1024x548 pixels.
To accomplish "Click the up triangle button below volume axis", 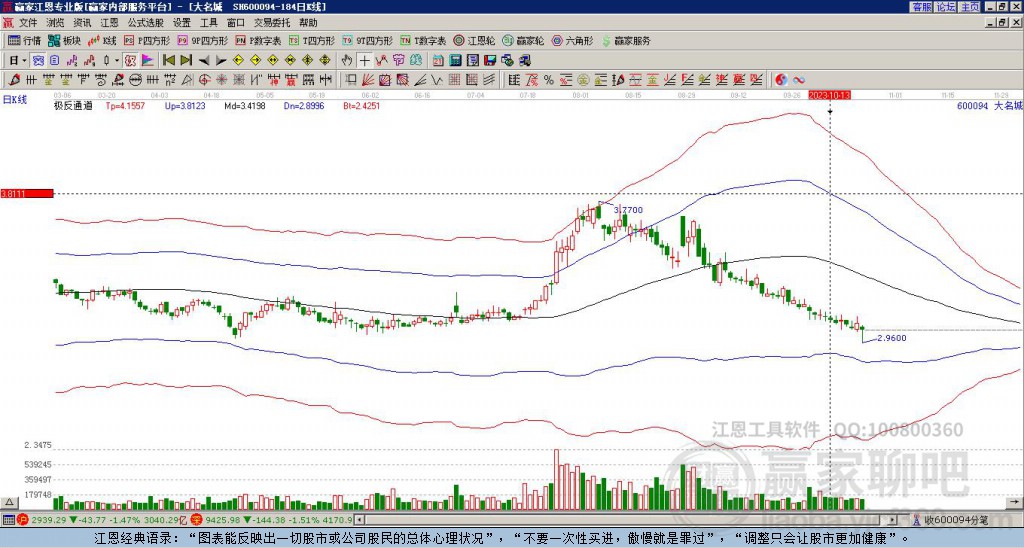I will 9,502.
